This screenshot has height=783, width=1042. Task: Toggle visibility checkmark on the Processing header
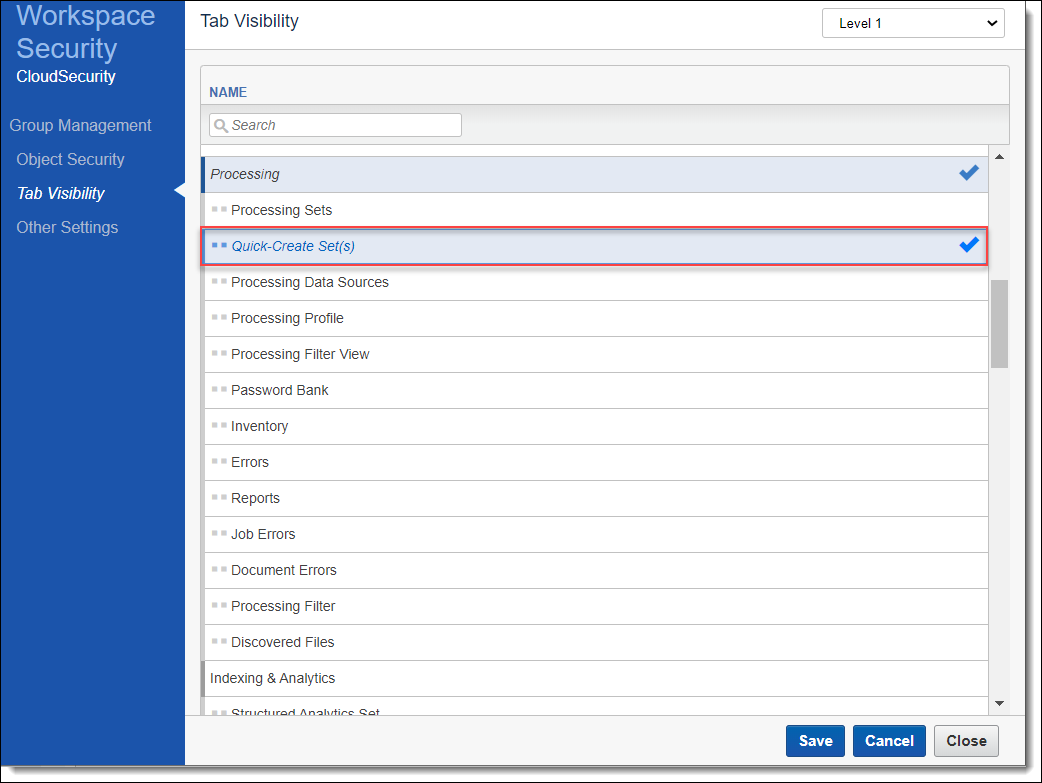tap(967, 172)
